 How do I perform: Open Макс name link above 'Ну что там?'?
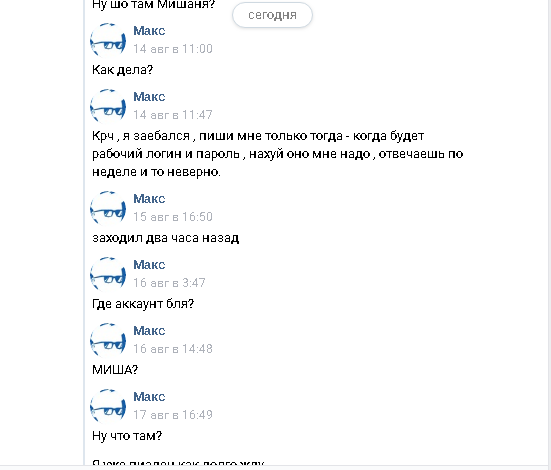click(x=149, y=397)
